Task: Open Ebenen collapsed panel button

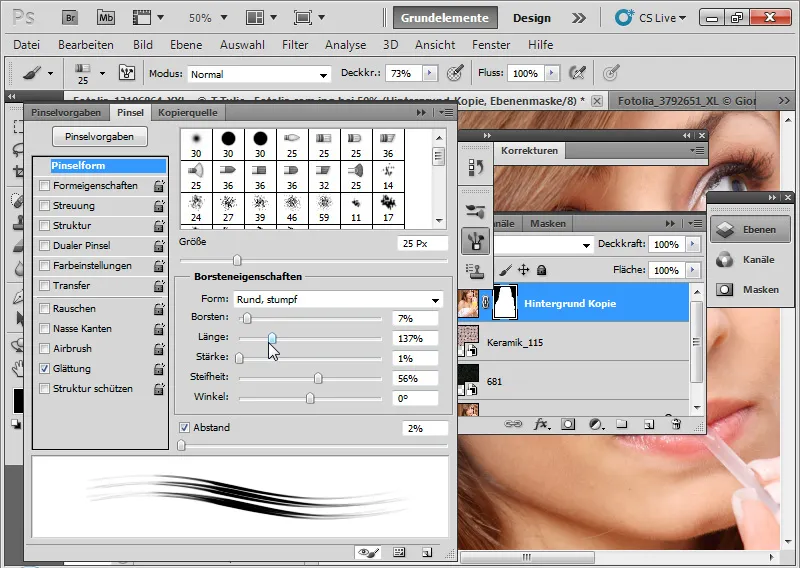Action: click(x=751, y=230)
